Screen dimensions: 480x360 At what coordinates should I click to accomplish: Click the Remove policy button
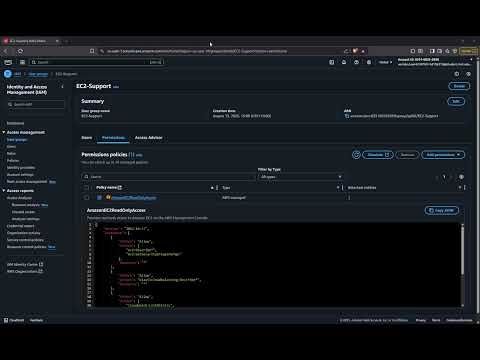[407, 155]
